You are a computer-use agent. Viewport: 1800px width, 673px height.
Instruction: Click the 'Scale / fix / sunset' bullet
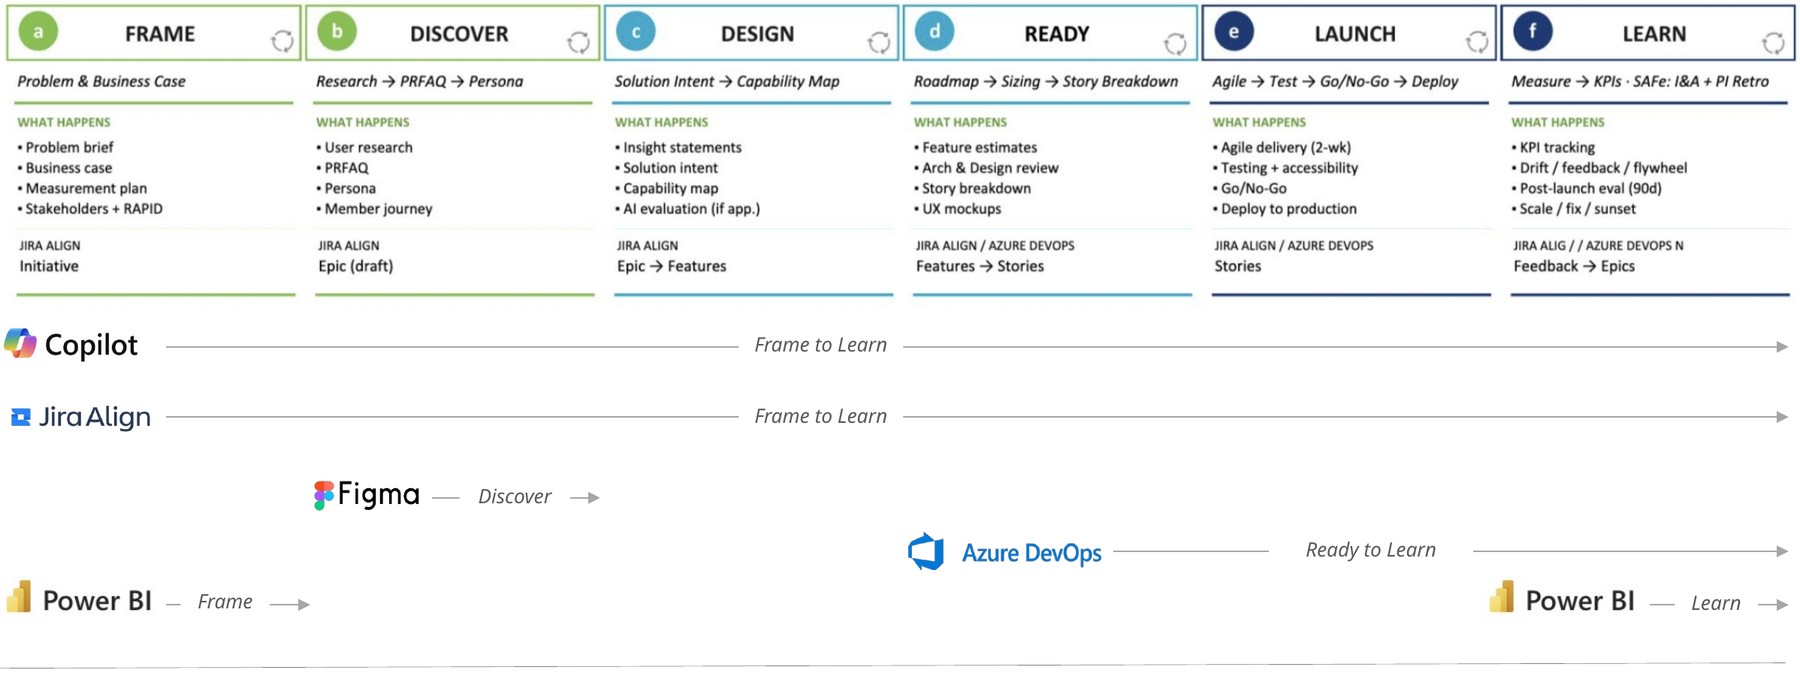1573,209
